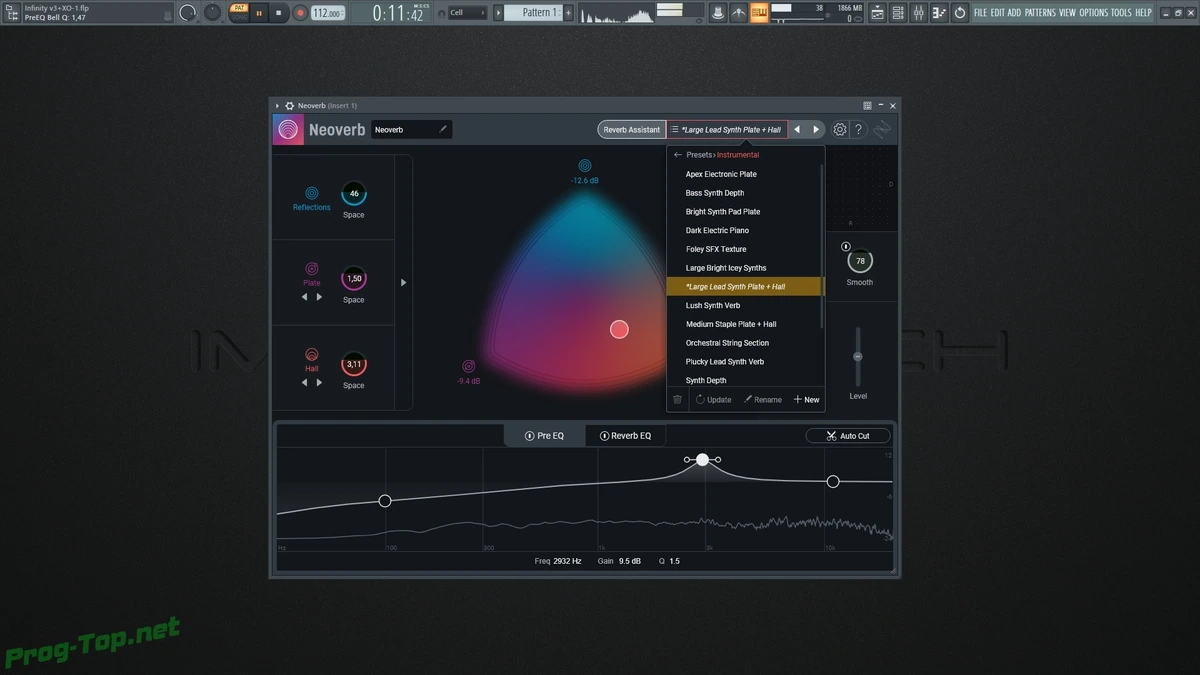
Task: Open Neoverb help question mark
Action: coord(858,130)
